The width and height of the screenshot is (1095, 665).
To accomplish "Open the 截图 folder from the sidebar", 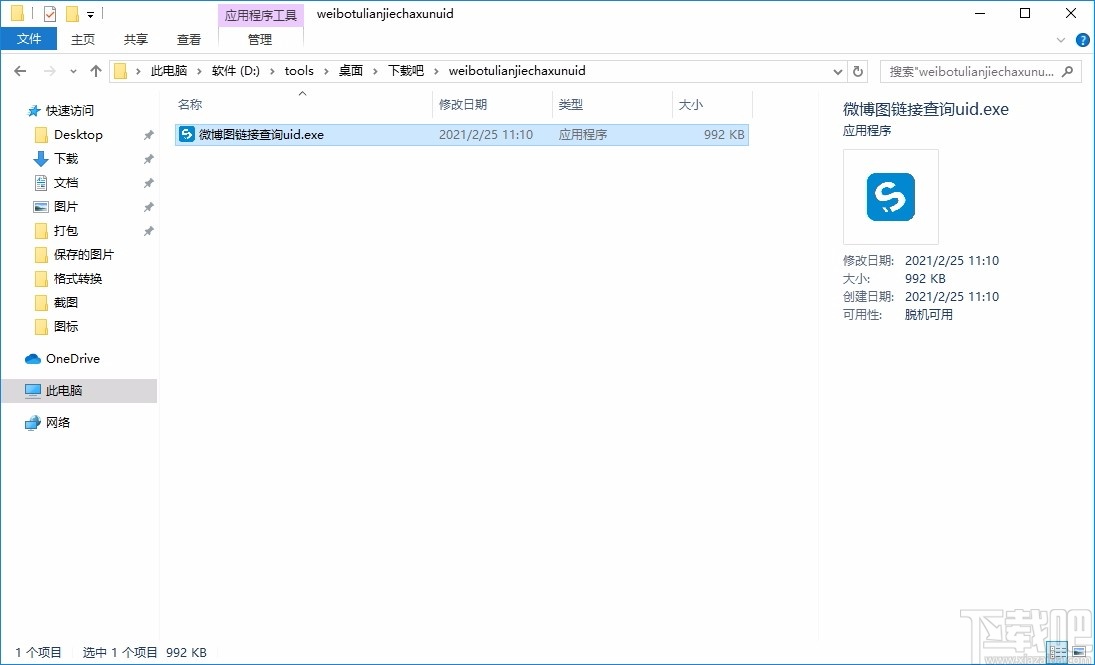I will (66, 302).
